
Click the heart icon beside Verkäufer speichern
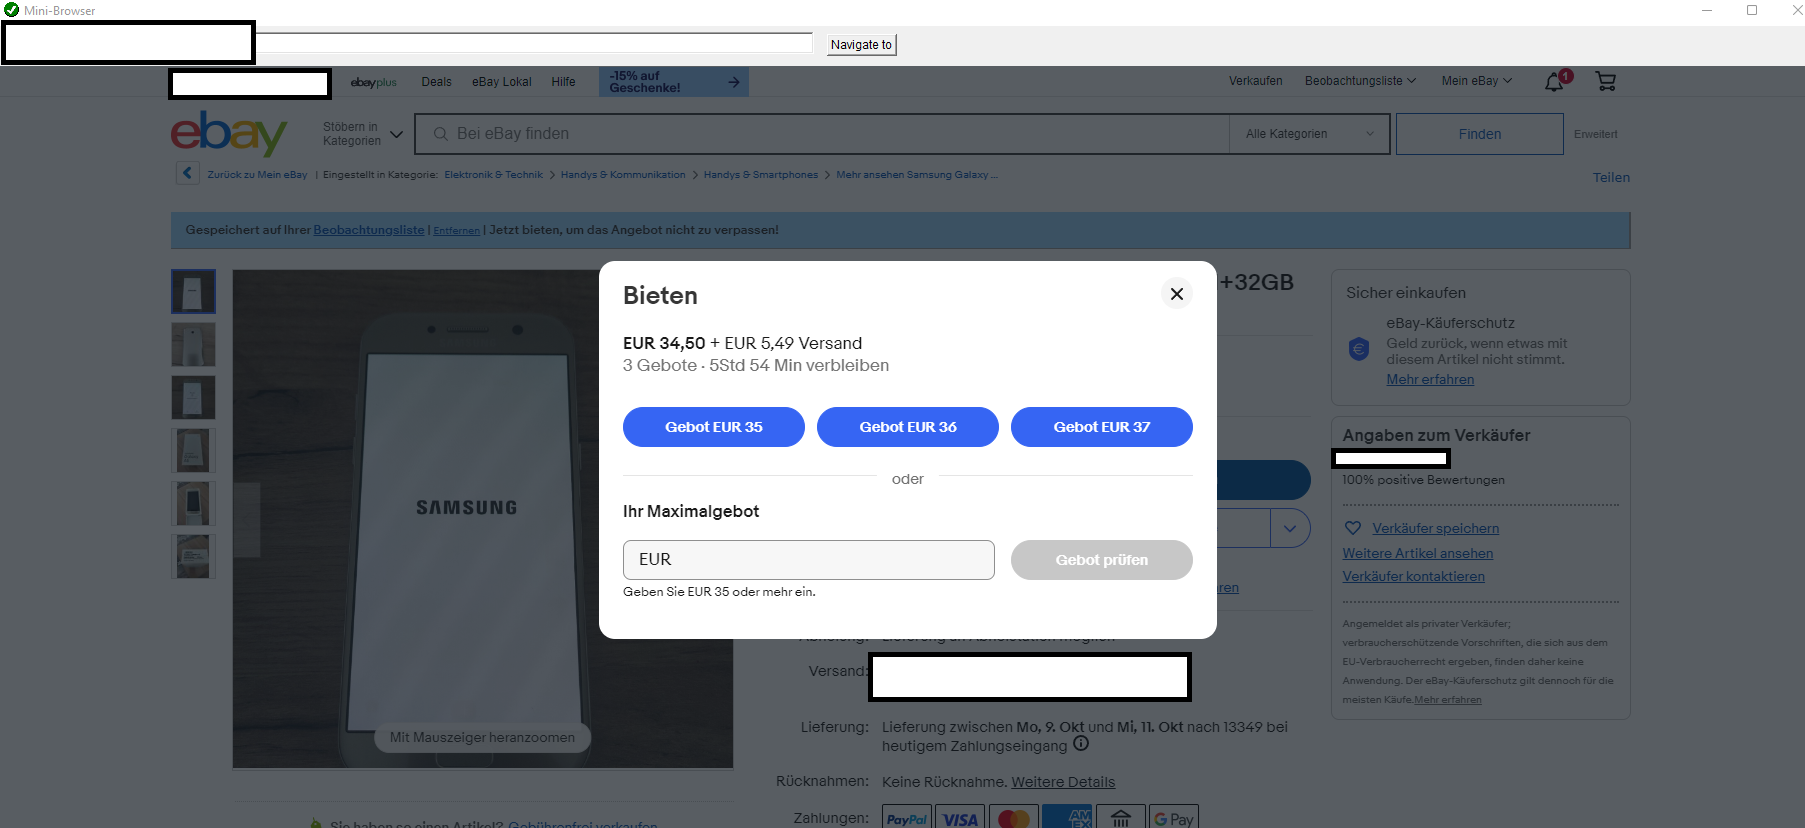pyautogui.click(x=1353, y=528)
